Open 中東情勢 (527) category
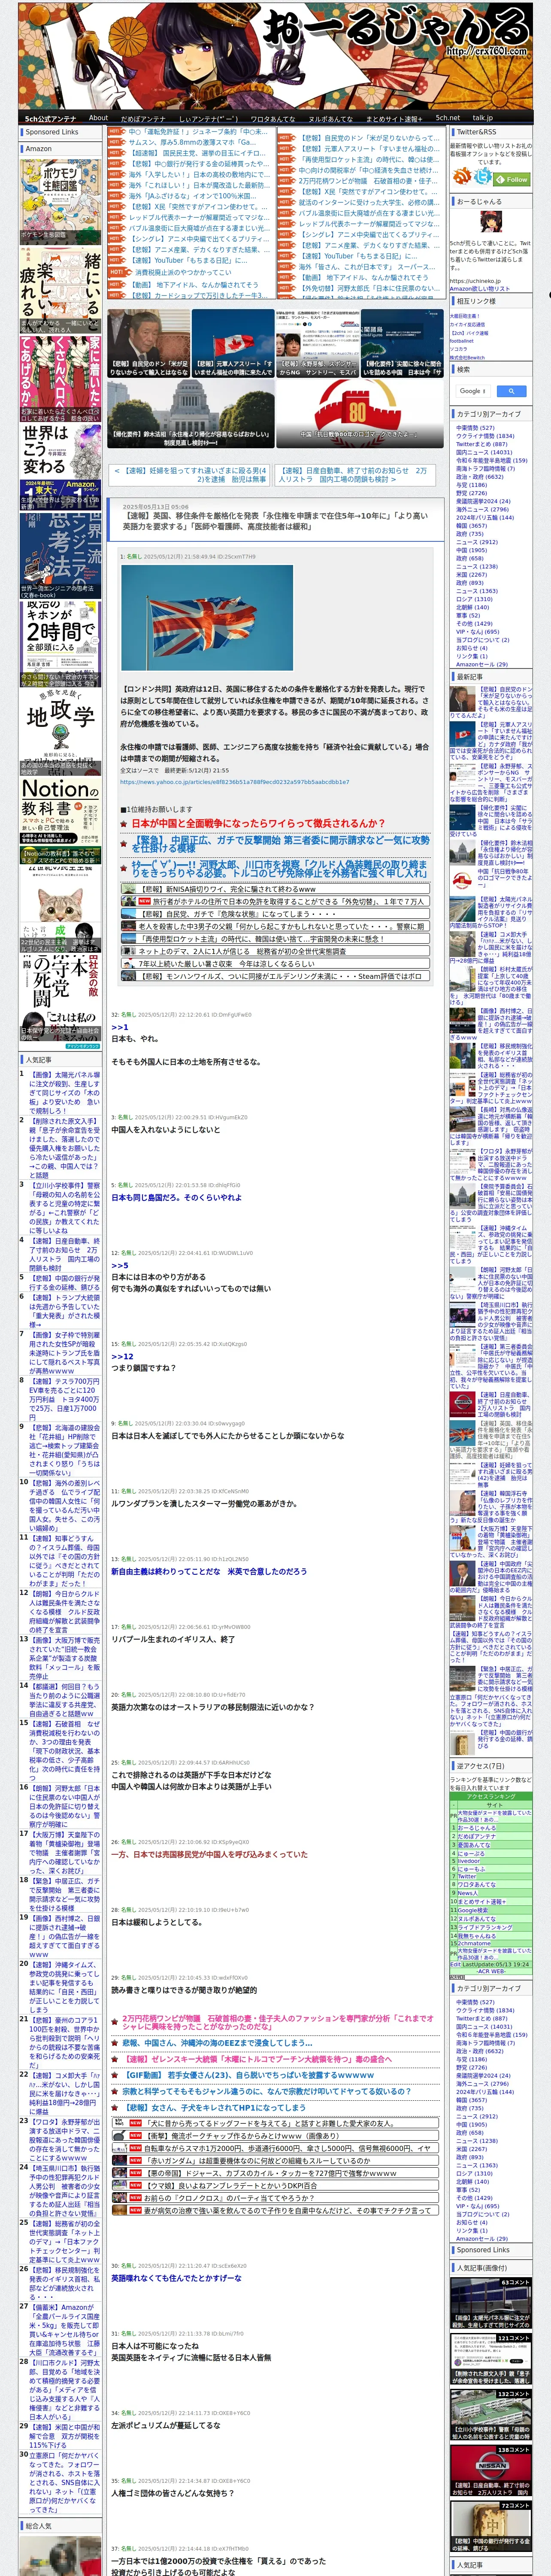The width and height of the screenshot is (551, 2576). [x=475, y=428]
